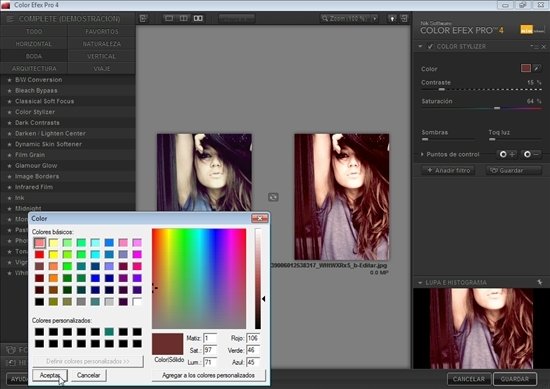Image resolution: width=550 pixels, height=389 pixels.
Task: Toggle favorite star for Film Grain
Action: (x=9, y=155)
